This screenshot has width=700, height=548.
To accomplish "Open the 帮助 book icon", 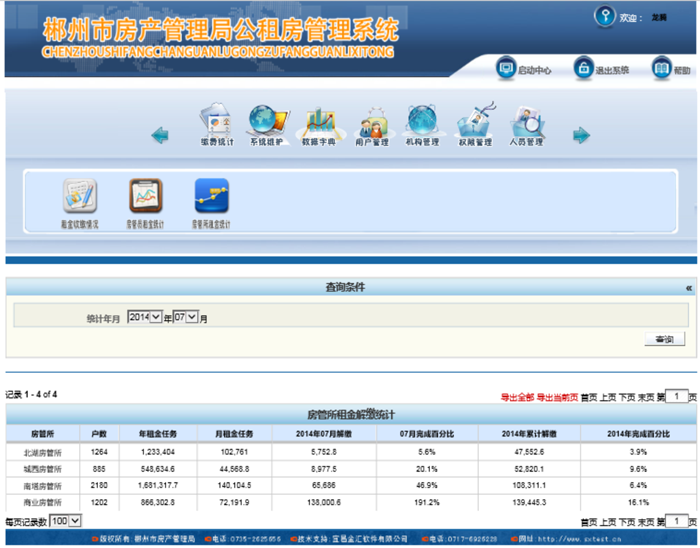I will coord(661,68).
